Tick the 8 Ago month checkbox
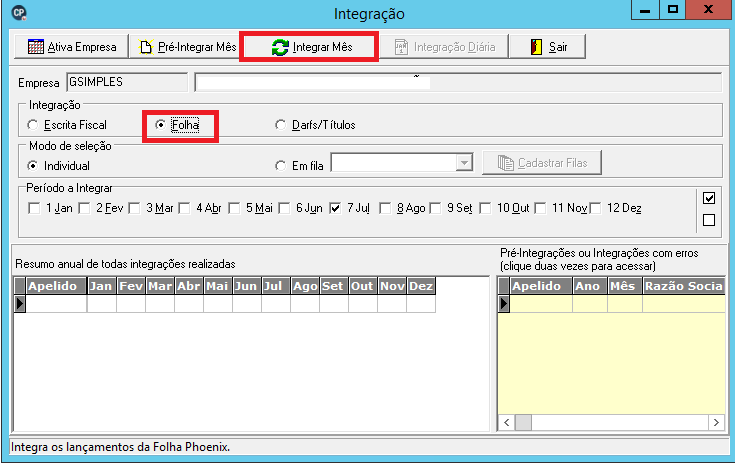 pyautogui.click(x=385, y=208)
